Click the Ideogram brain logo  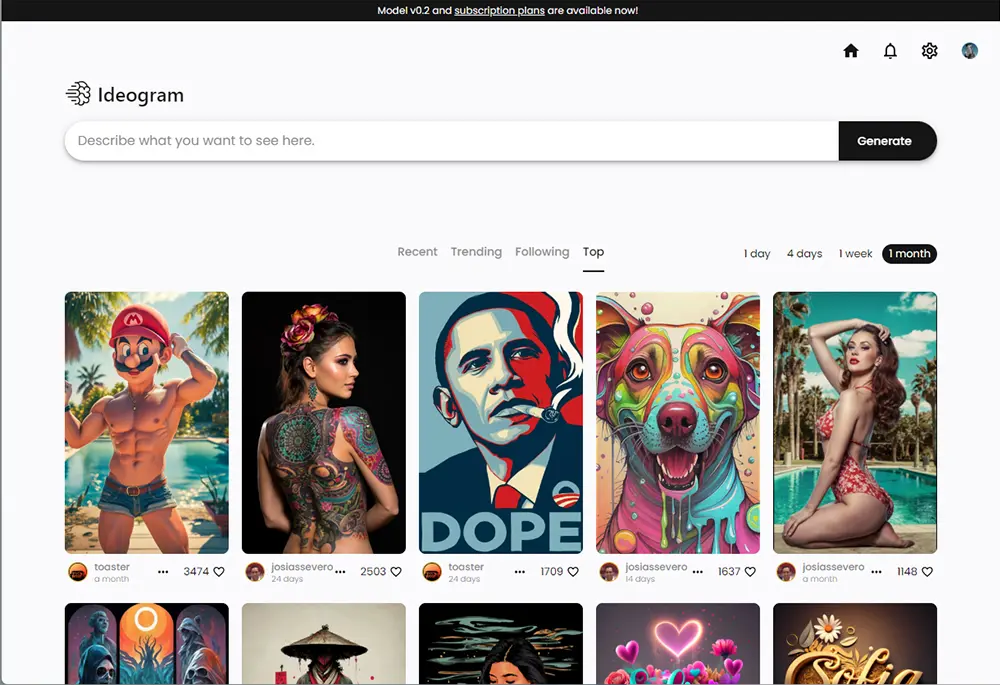(x=78, y=94)
